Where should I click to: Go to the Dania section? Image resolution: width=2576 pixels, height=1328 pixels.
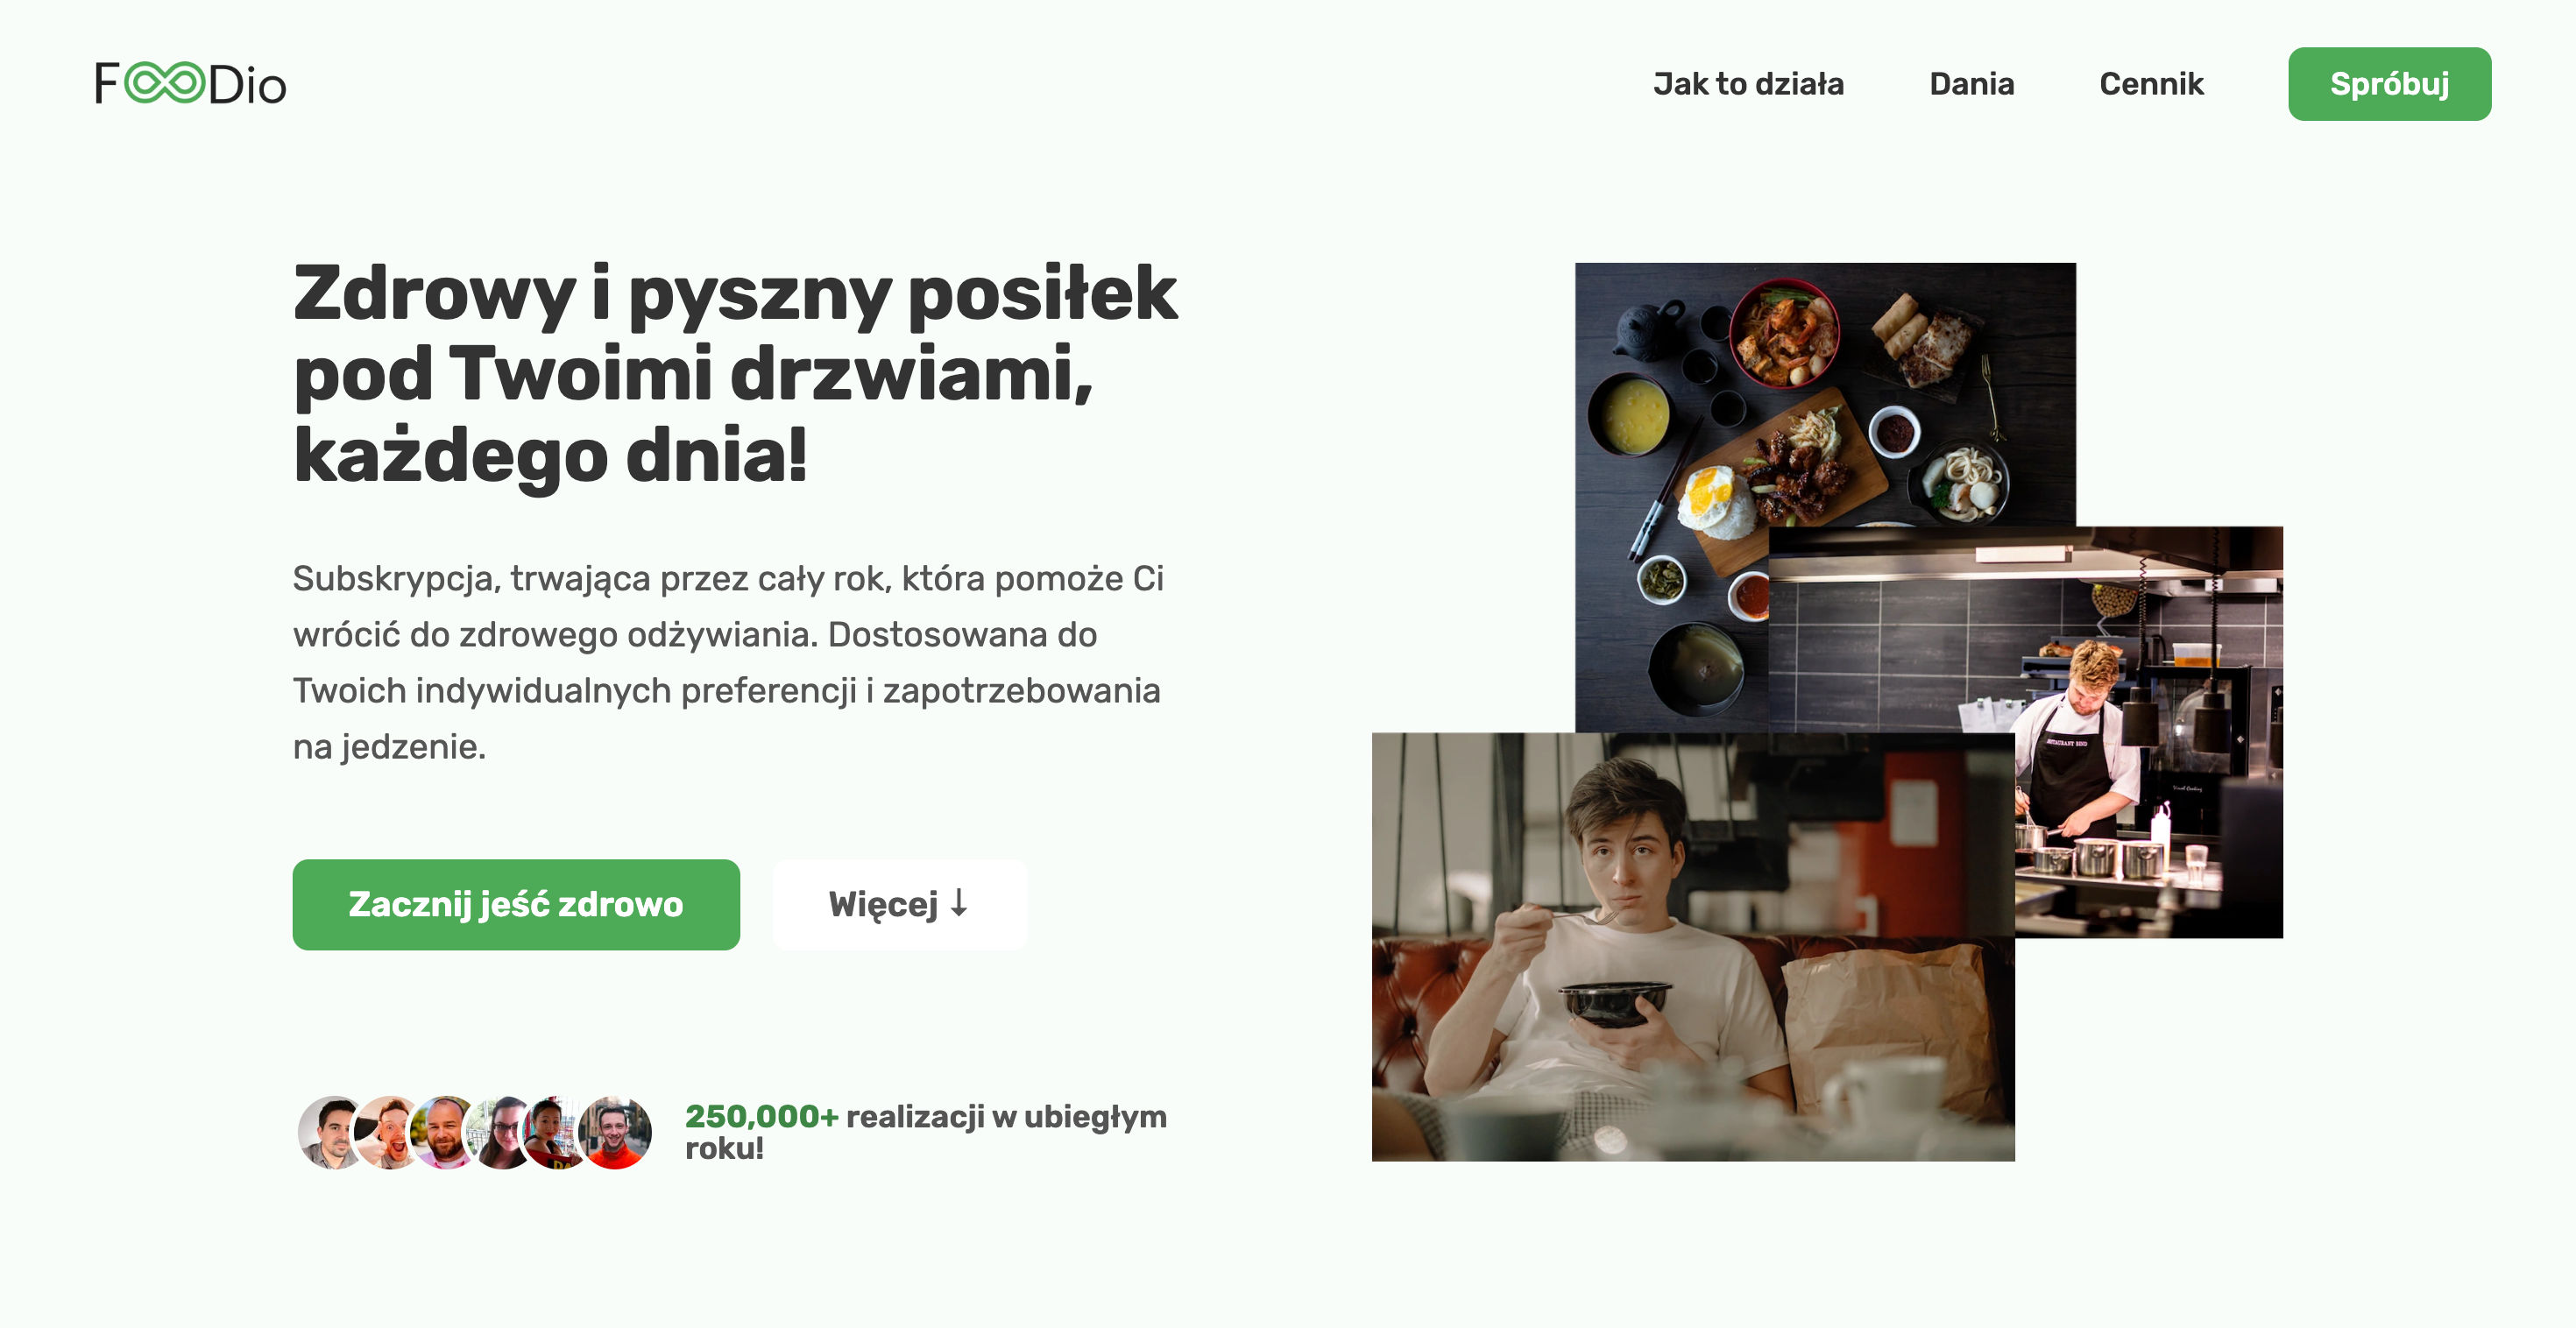tap(1971, 84)
